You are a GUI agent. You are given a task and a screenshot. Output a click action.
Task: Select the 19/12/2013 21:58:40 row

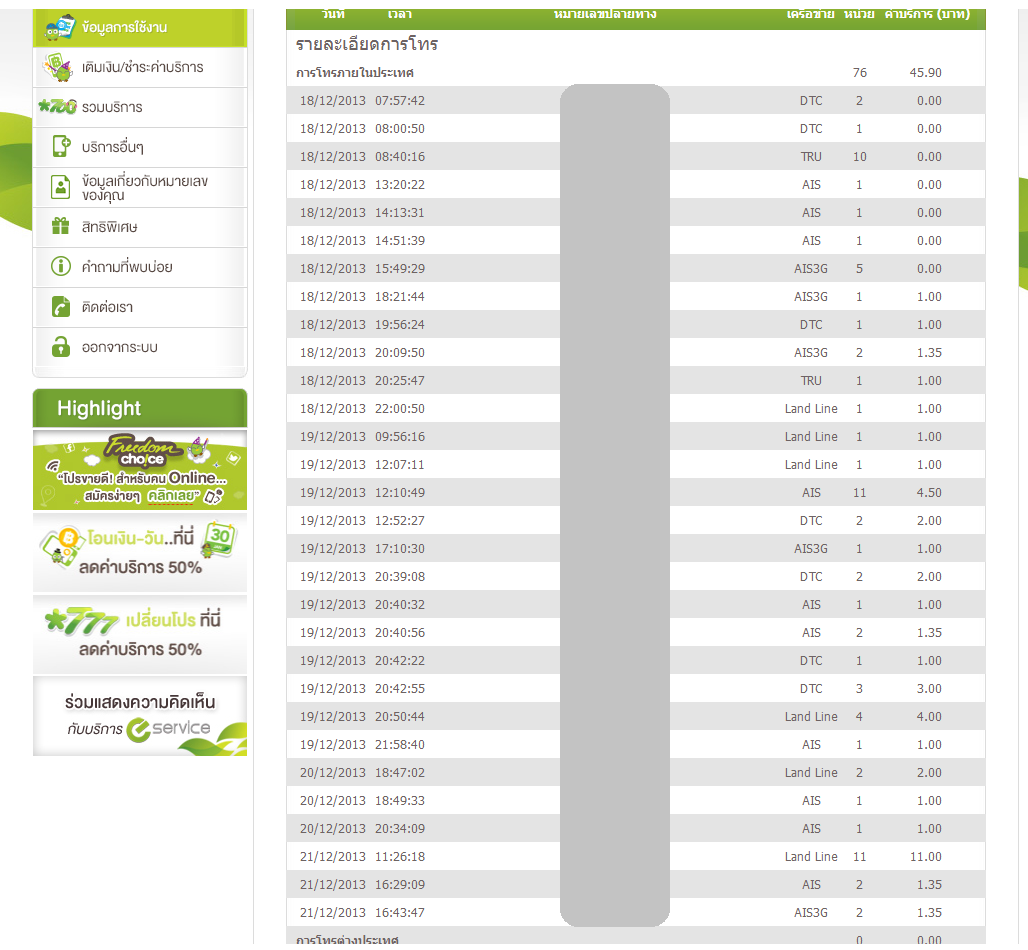(635, 745)
